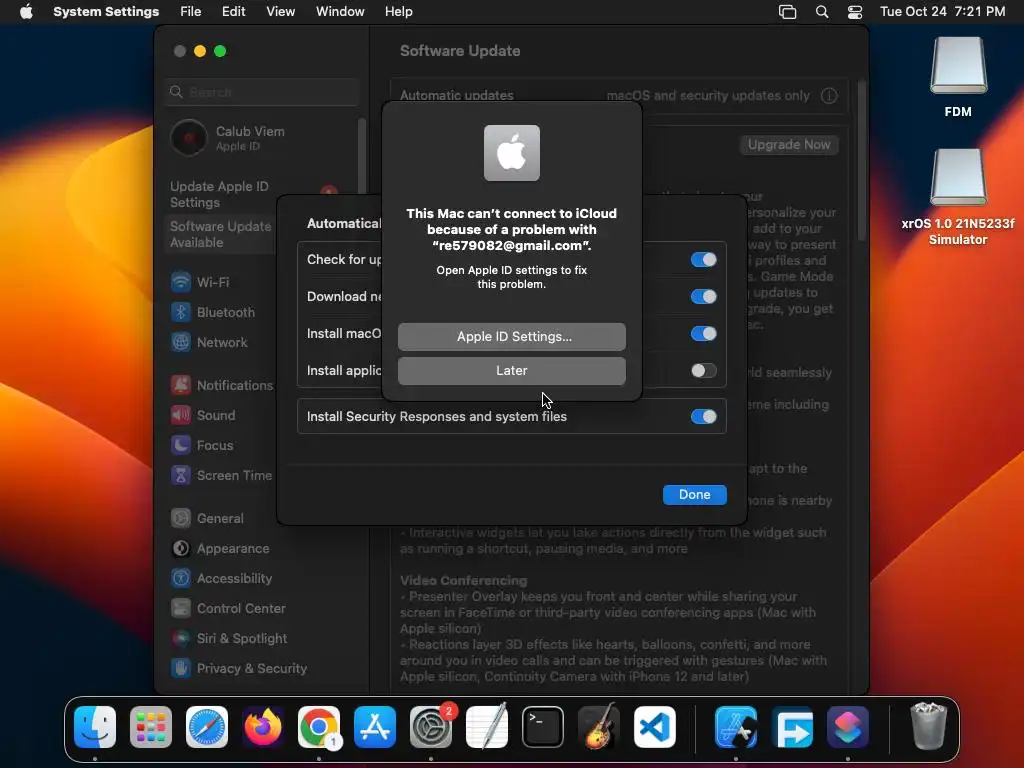Open the File menu
This screenshot has height=768, width=1024.
click(191, 12)
